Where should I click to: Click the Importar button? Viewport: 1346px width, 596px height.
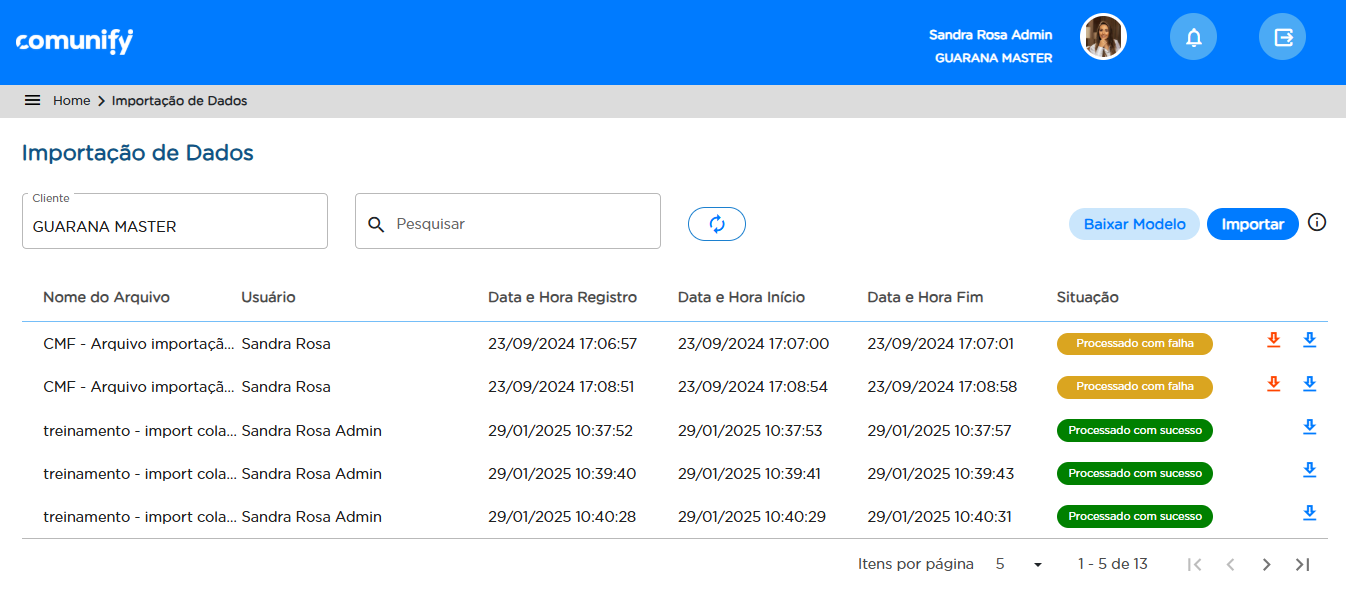tap(1252, 224)
